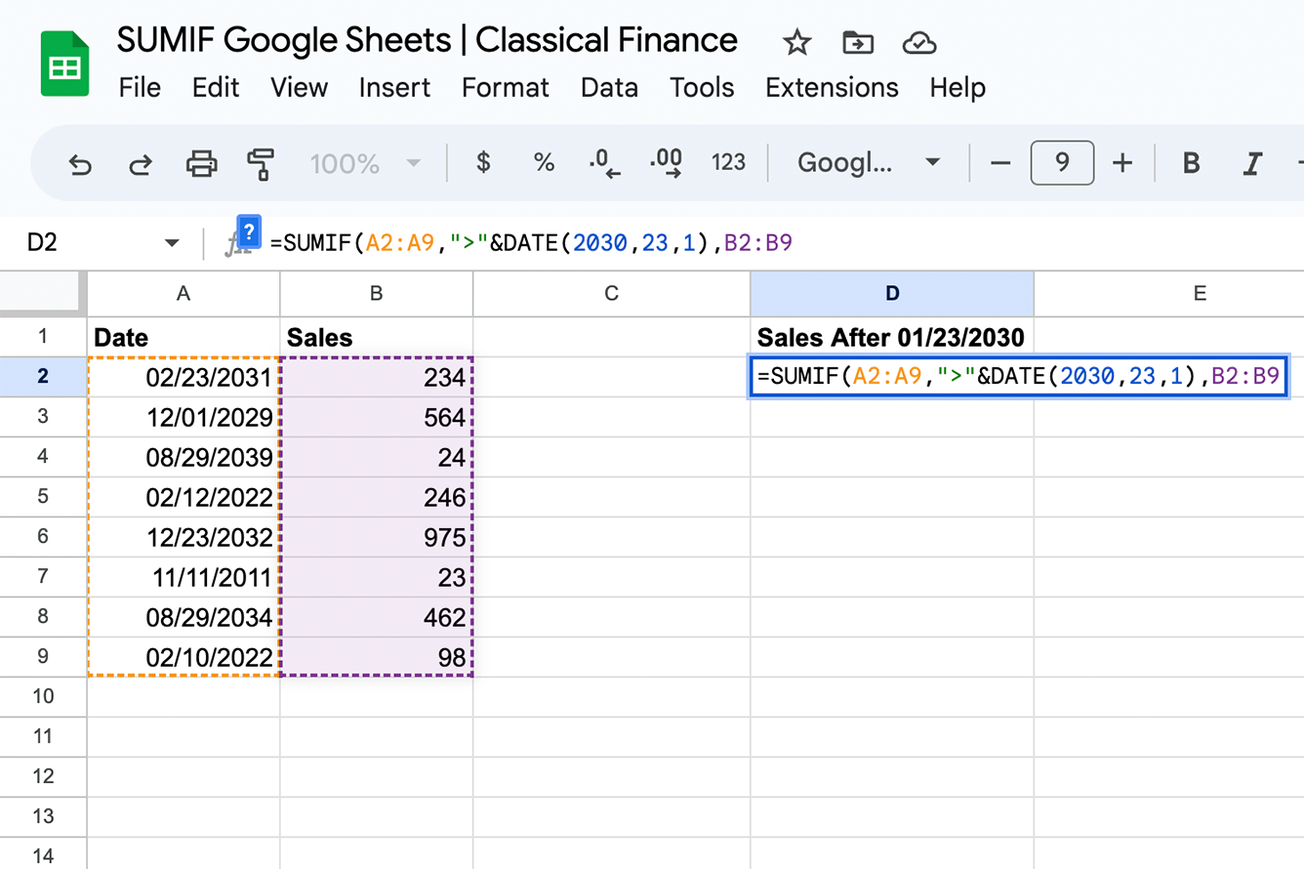Viewport: 1304px width, 869px height.
Task: Click the Undo icon
Action: pyautogui.click(x=81, y=162)
